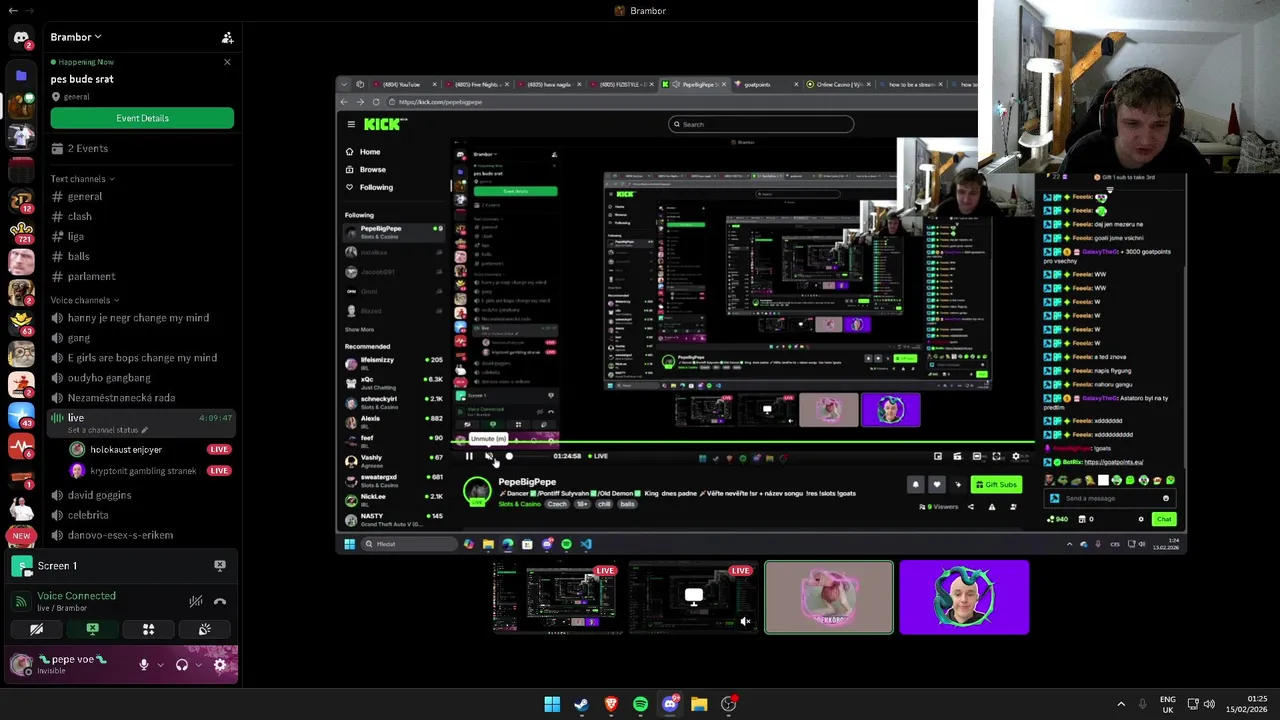Toggle the camera in the voice panel
This screenshot has height=720, width=1280.
(36, 629)
